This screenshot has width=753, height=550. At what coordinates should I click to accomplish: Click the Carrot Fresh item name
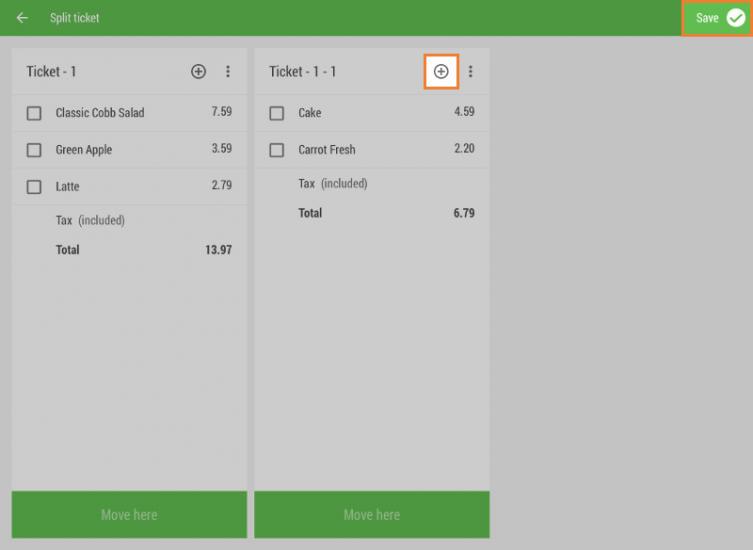pos(327,150)
